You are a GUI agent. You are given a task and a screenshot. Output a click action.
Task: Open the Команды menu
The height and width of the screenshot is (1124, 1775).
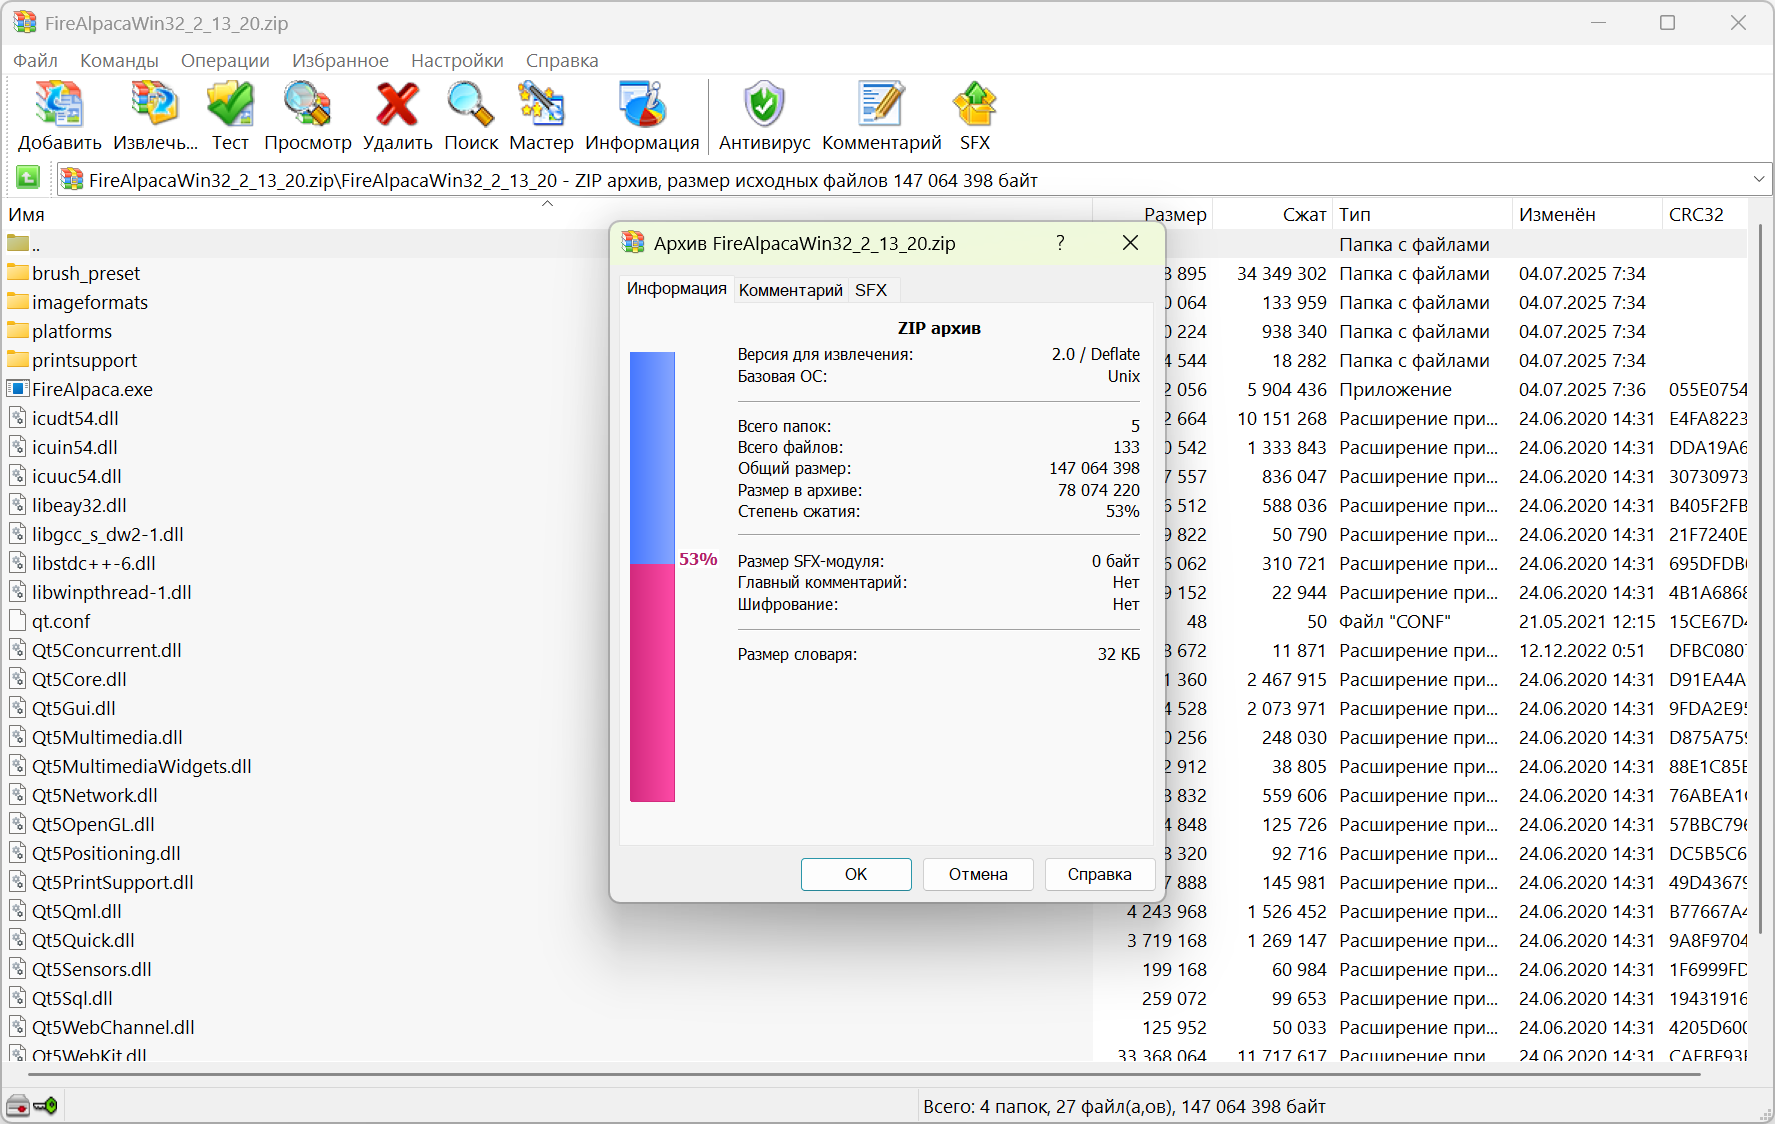pos(119,60)
